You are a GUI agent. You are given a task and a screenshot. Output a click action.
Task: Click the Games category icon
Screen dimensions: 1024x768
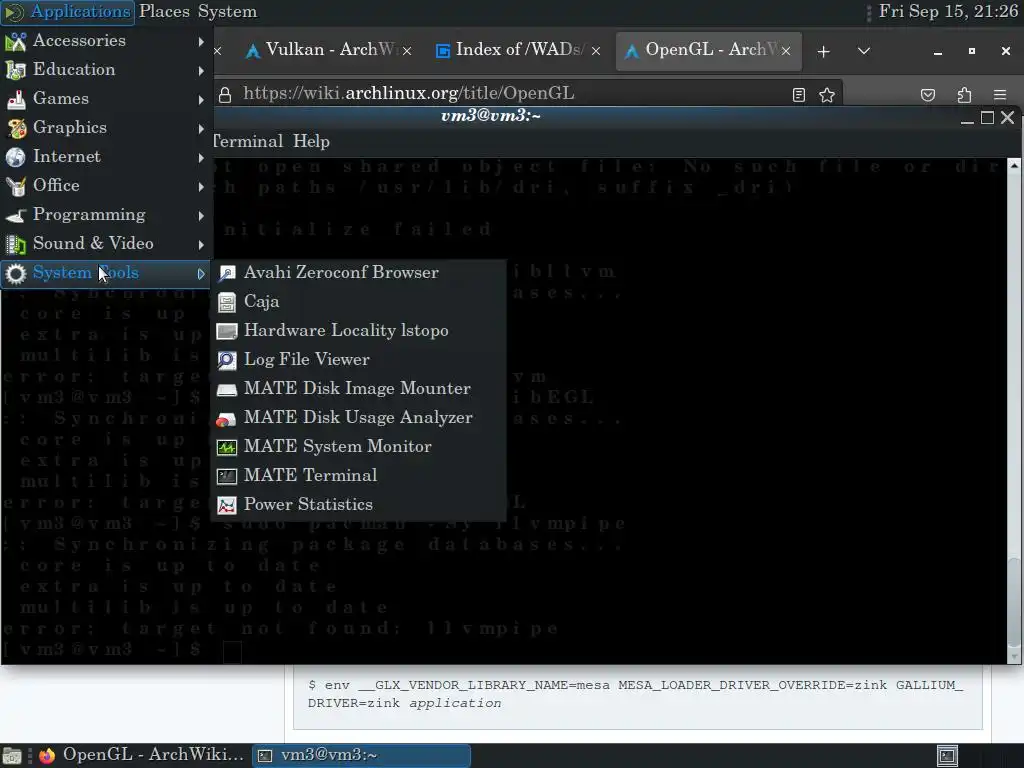[x=16, y=99]
